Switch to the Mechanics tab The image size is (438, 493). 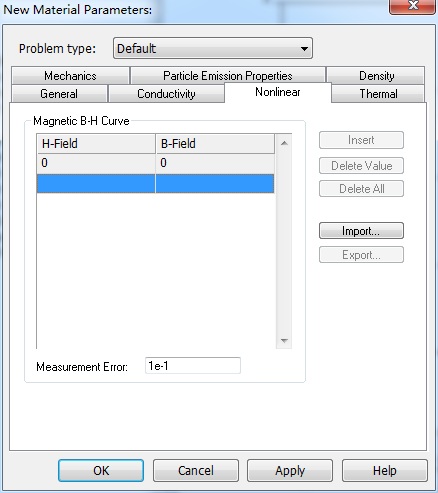click(70, 76)
